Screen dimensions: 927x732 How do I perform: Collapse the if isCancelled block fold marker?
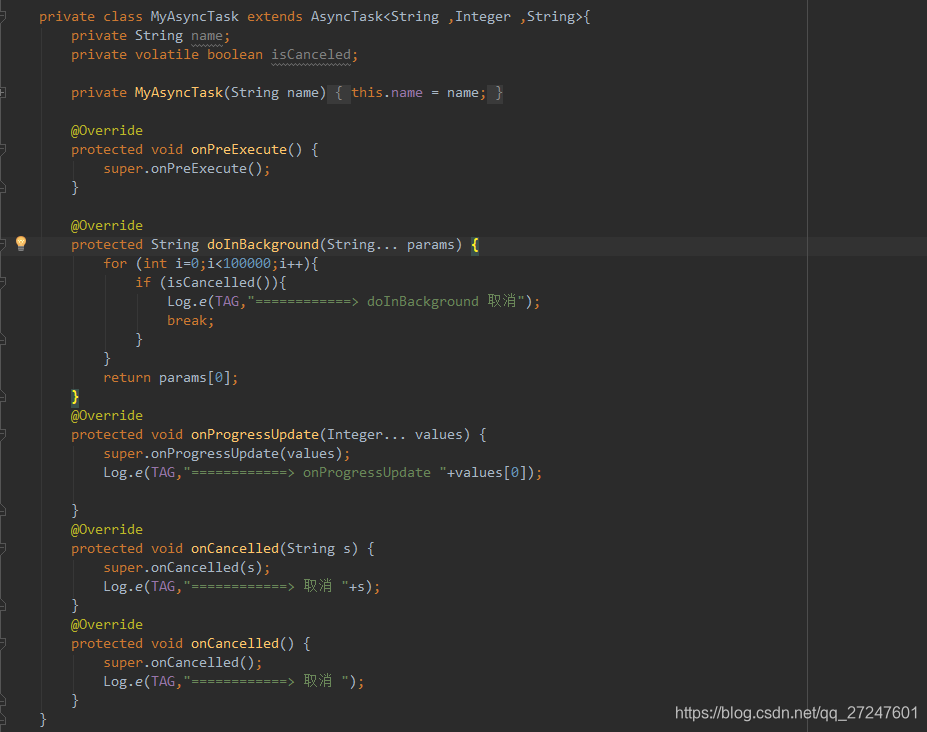click(x=2, y=283)
